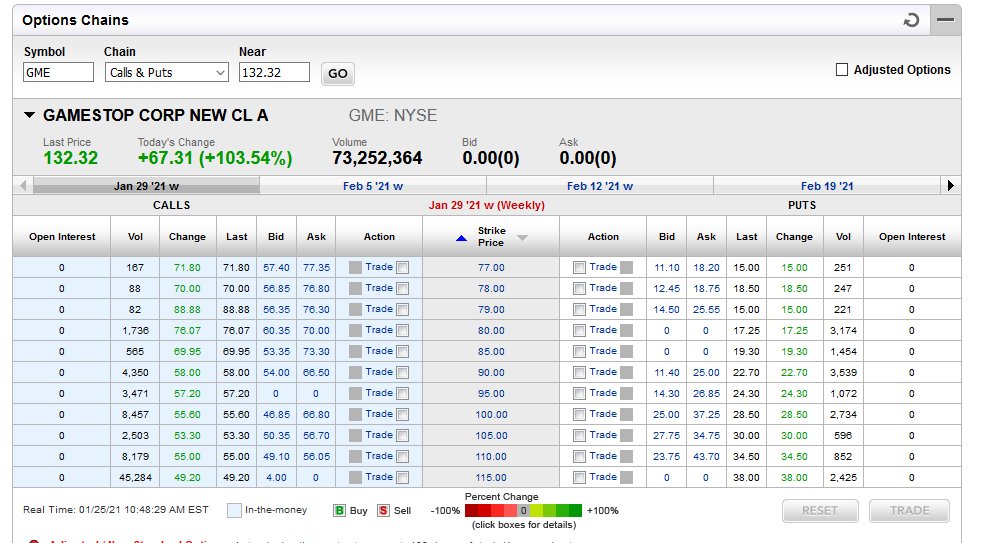Image resolution: width=1001 pixels, height=543 pixels.
Task: Open the 95.00 strike price link
Action: pyautogui.click(x=491, y=394)
